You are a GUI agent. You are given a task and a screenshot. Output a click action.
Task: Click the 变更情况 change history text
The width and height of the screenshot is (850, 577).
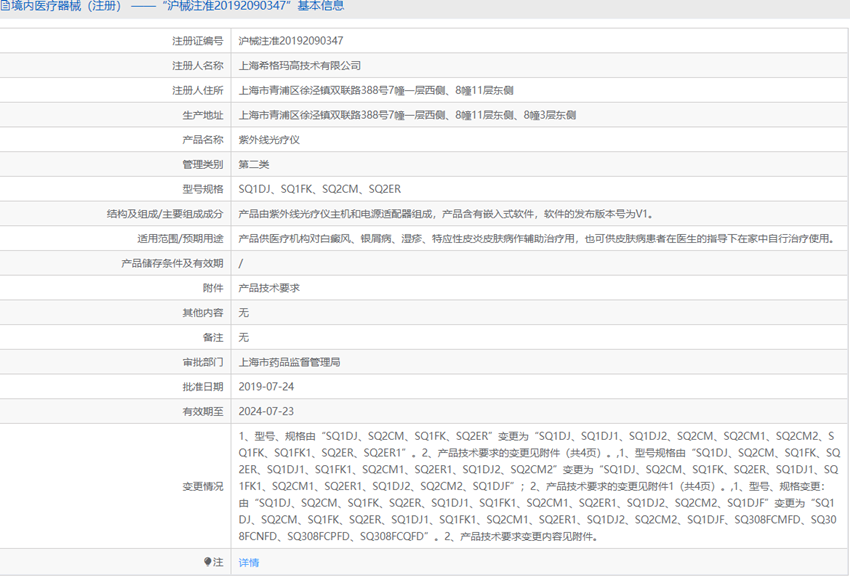tap(539, 486)
